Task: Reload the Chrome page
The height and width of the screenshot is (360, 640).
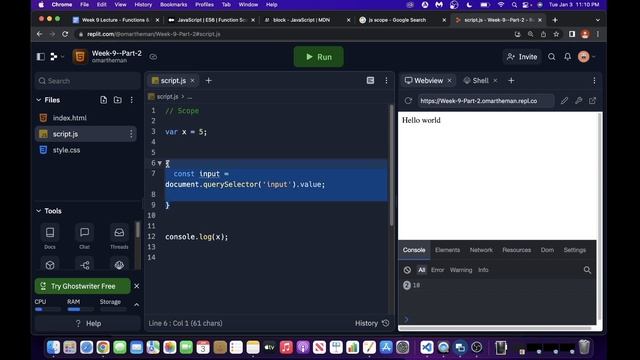Action: click(x=65, y=34)
